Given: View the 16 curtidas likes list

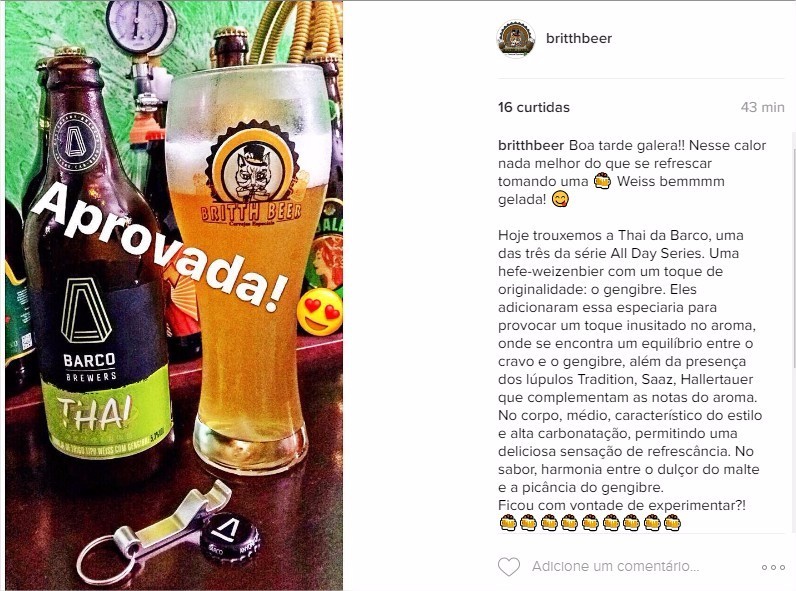Looking at the screenshot, I should [534, 107].
